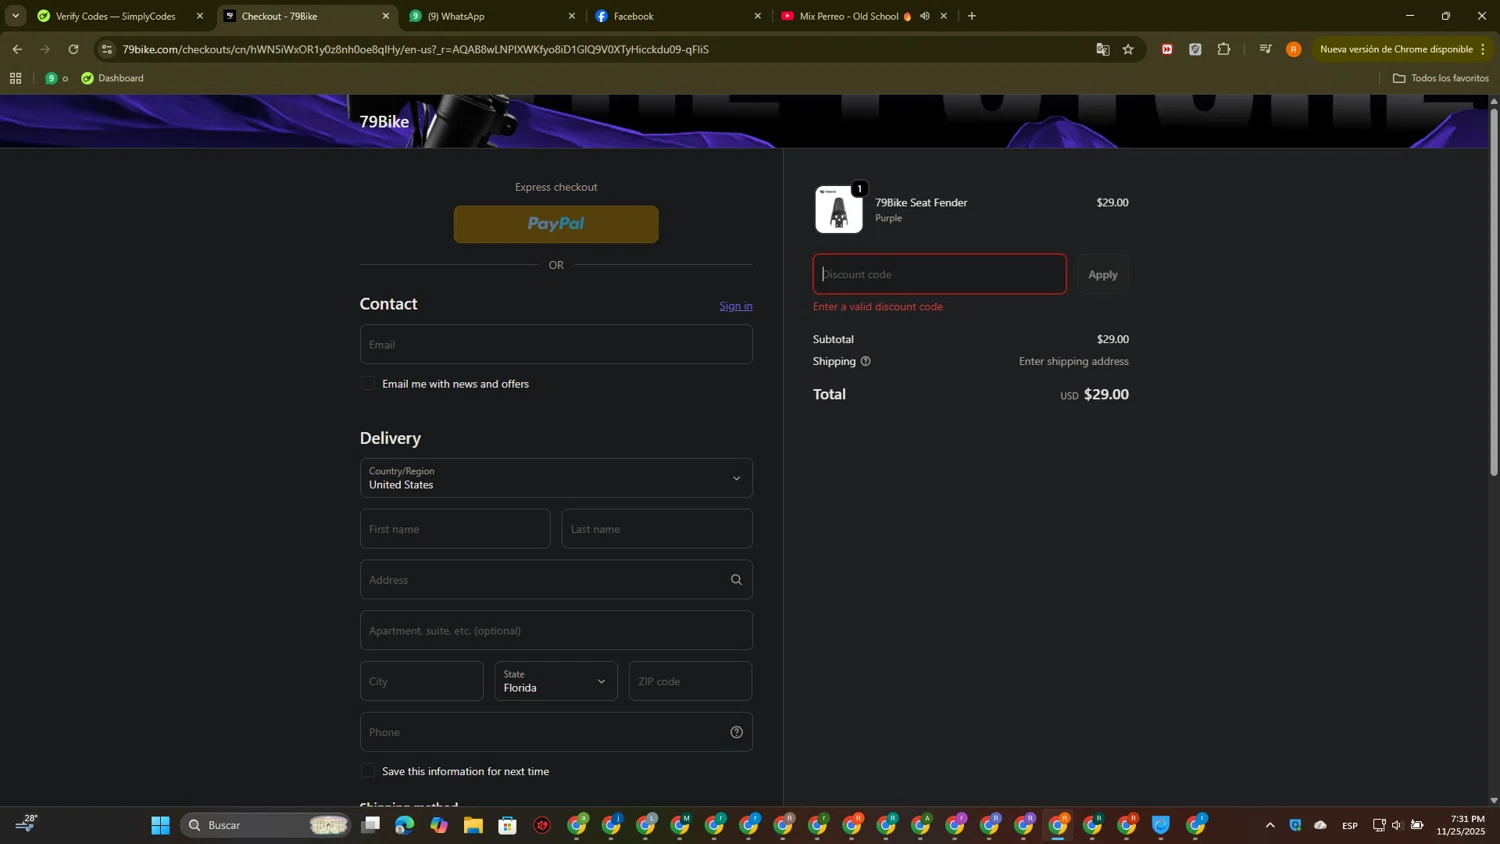The height and width of the screenshot is (844, 1500).
Task: Close the Facebook tab
Action: click(x=757, y=16)
